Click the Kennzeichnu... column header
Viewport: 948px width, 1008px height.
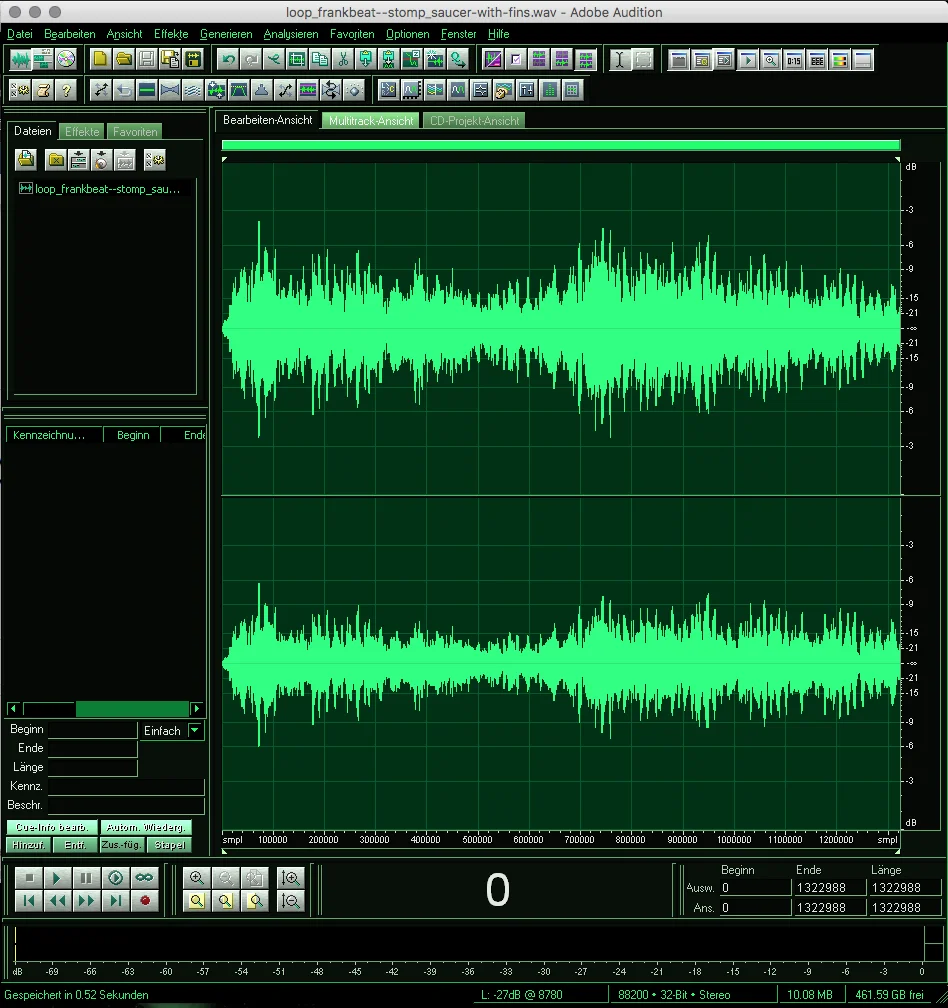54,435
